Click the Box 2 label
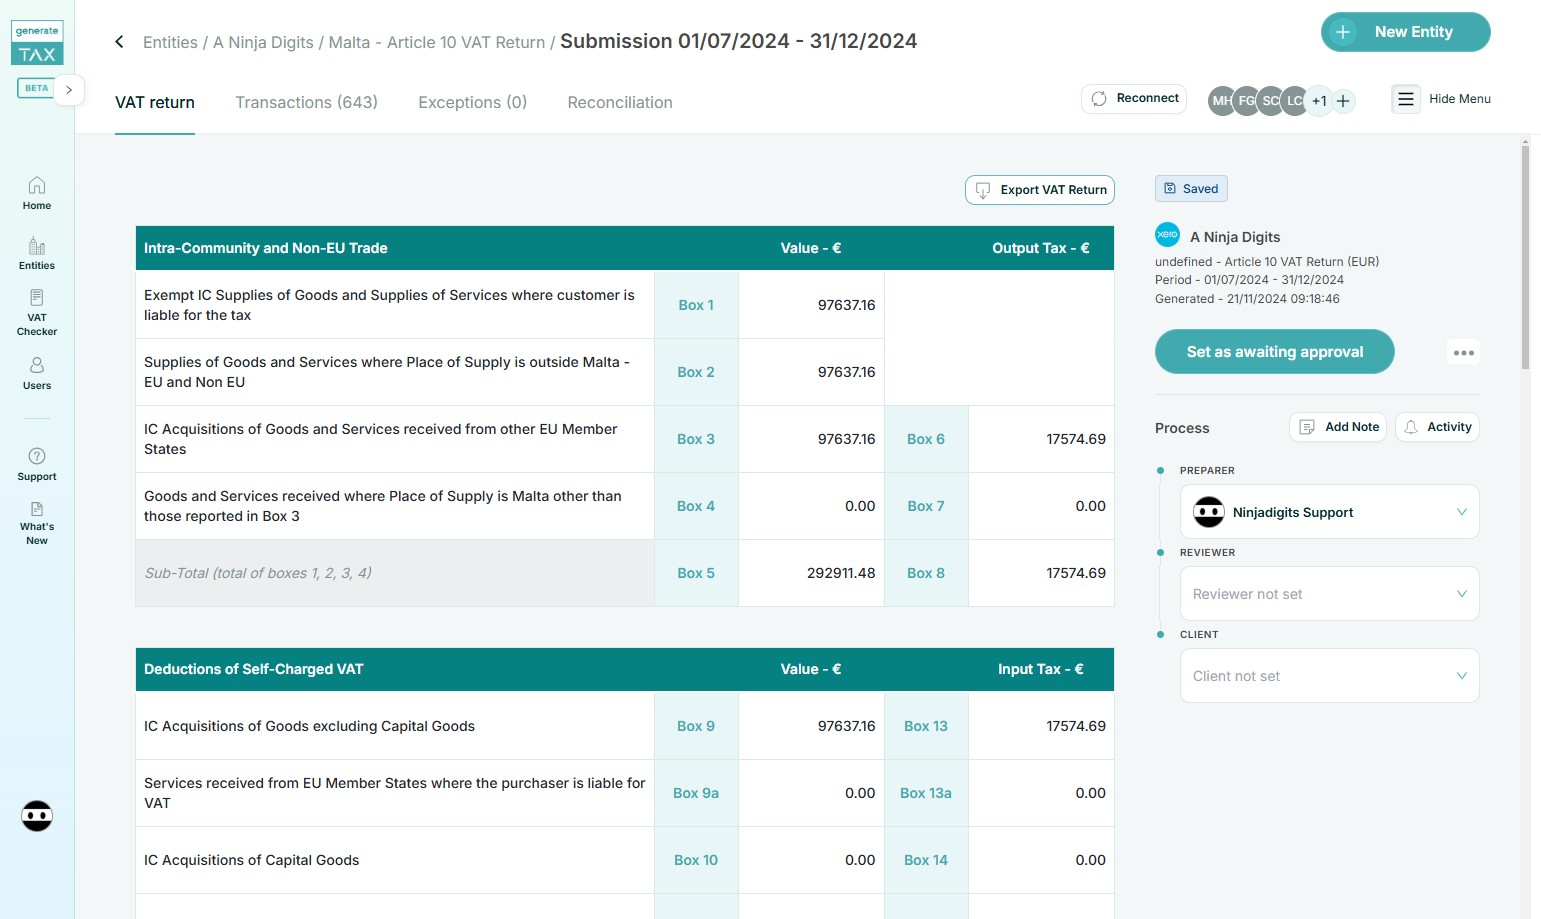Screen dimensions: 1541x919 click(696, 372)
